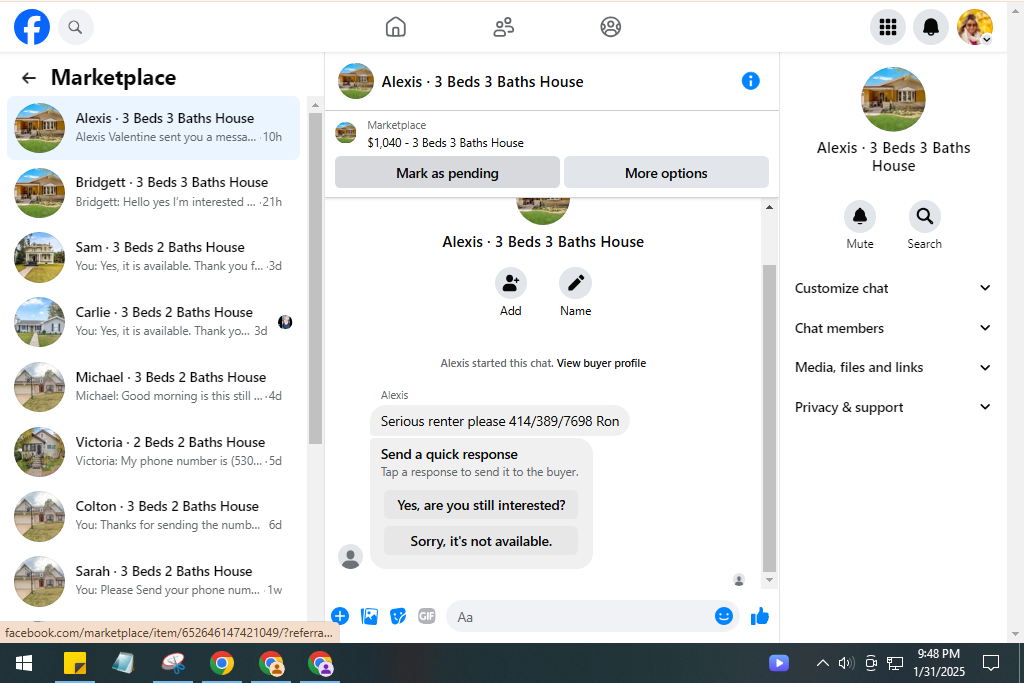This screenshot has height=683, width=1024.
Task: Open Alexis 3 Beds 3 Baths conversation
Action: 153,128
